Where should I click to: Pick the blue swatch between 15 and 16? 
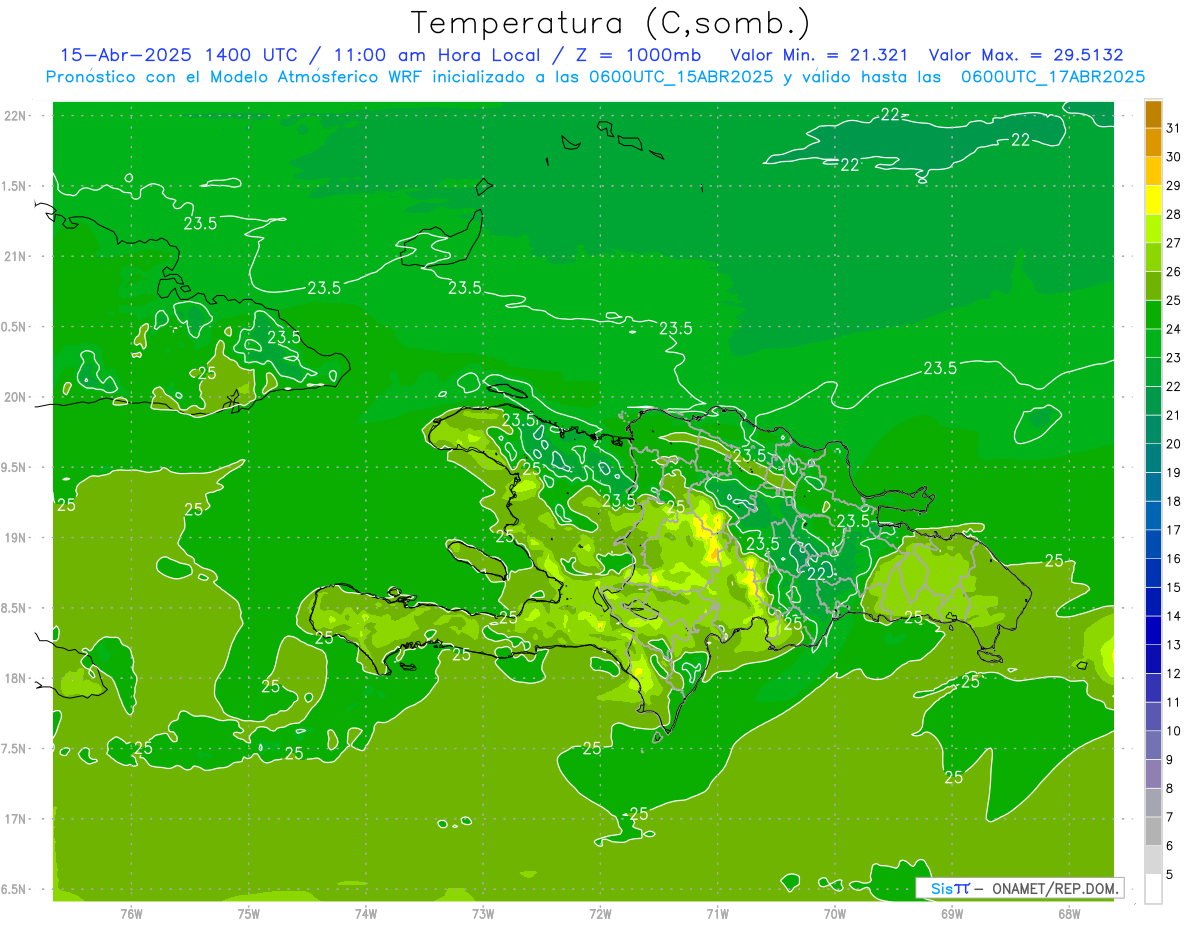tap(1153, 573)
